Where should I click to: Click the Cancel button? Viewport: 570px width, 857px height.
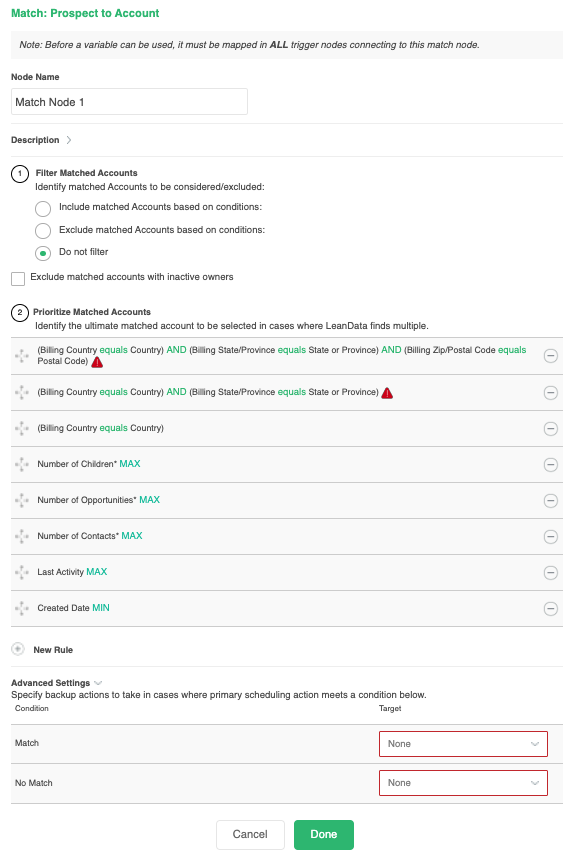tap(250, 835)
